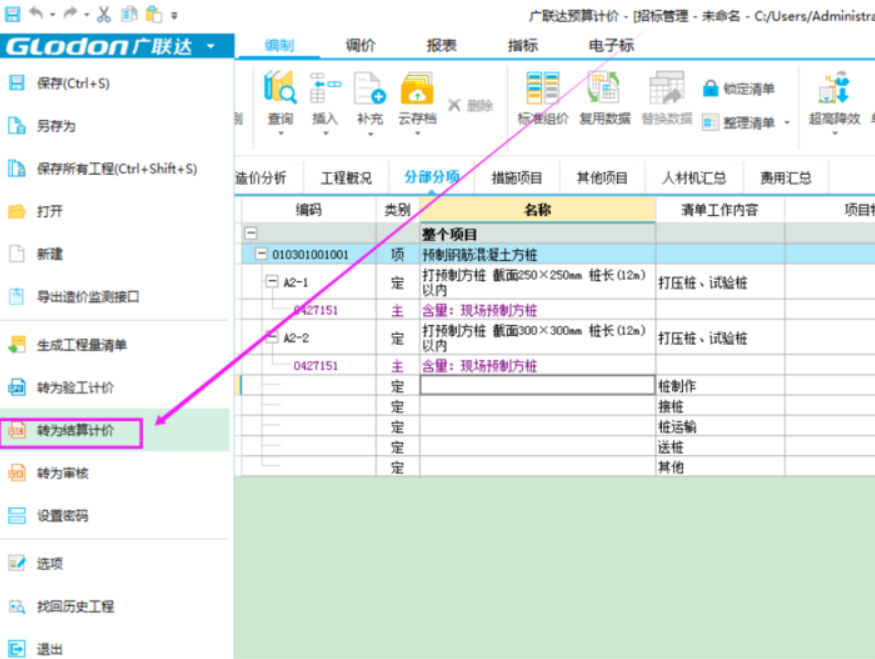Screen dimensions: 875x659
Task: Switch to the 措施项目 tab
Action: [517, 178]
